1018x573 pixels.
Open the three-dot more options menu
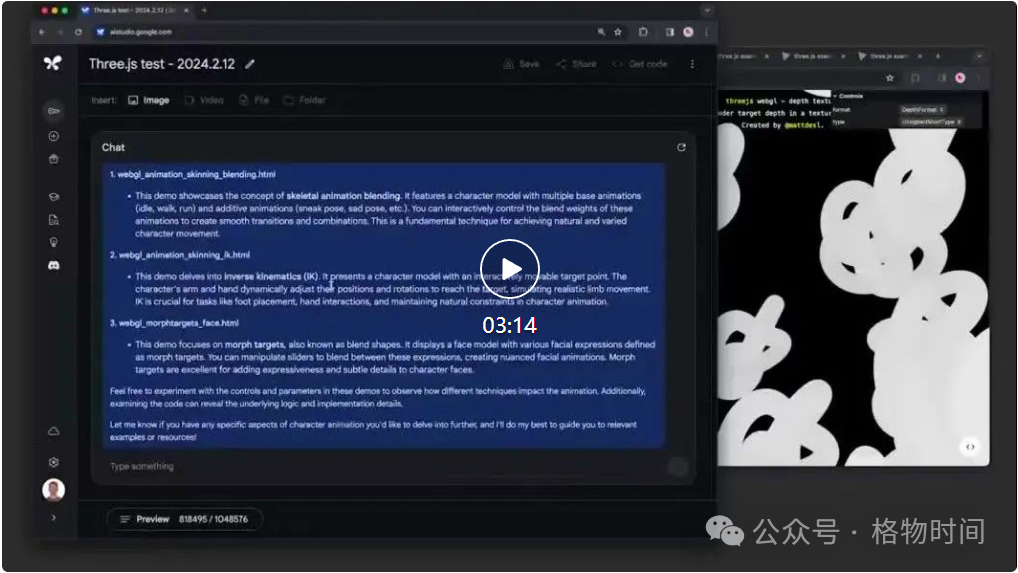(692, 64)
